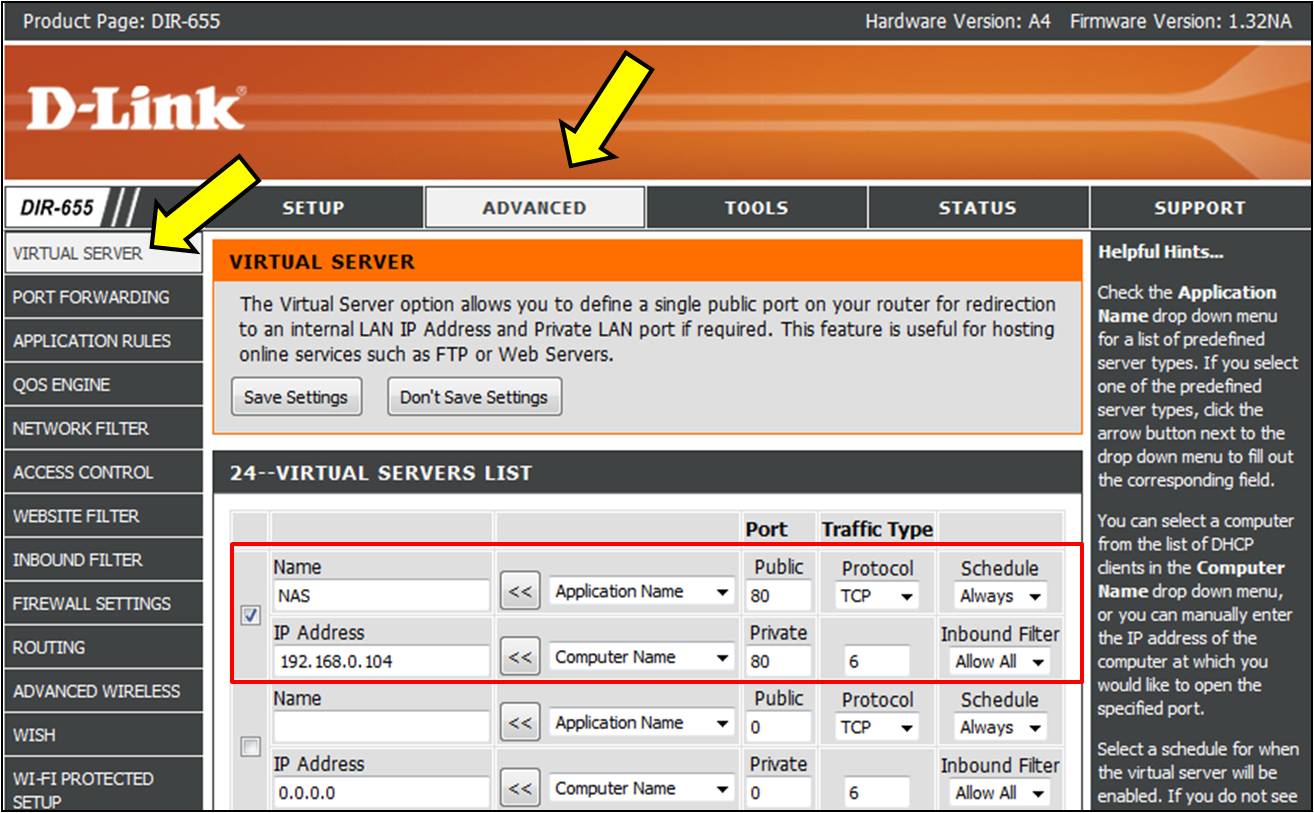Click << button beside NAS Application Name
Screen dimensions: 1314x813
coord(520,592)
